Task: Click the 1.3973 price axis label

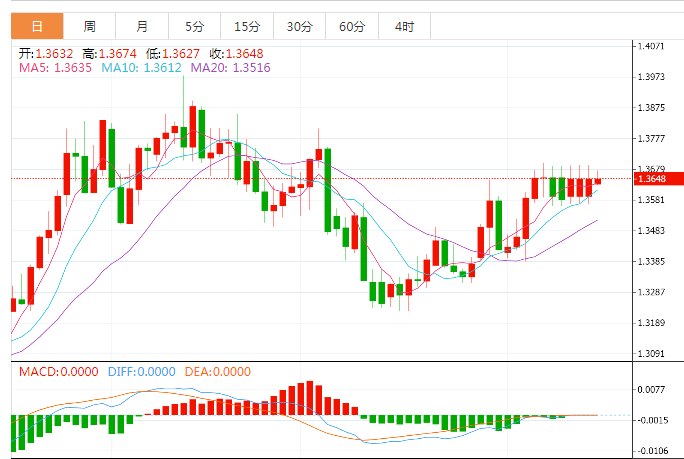Action: 651,77
